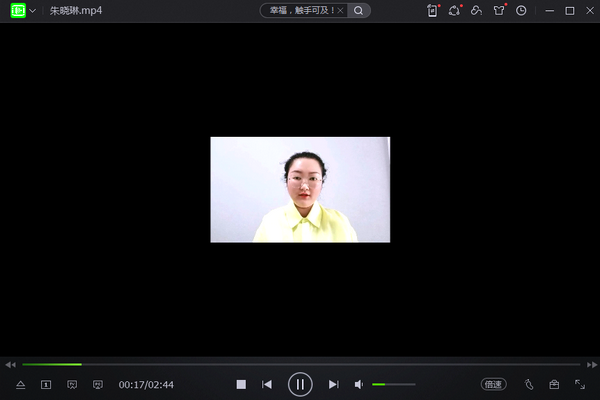
Task: Open the toolbox icon
Action: (x=554, y=384)
